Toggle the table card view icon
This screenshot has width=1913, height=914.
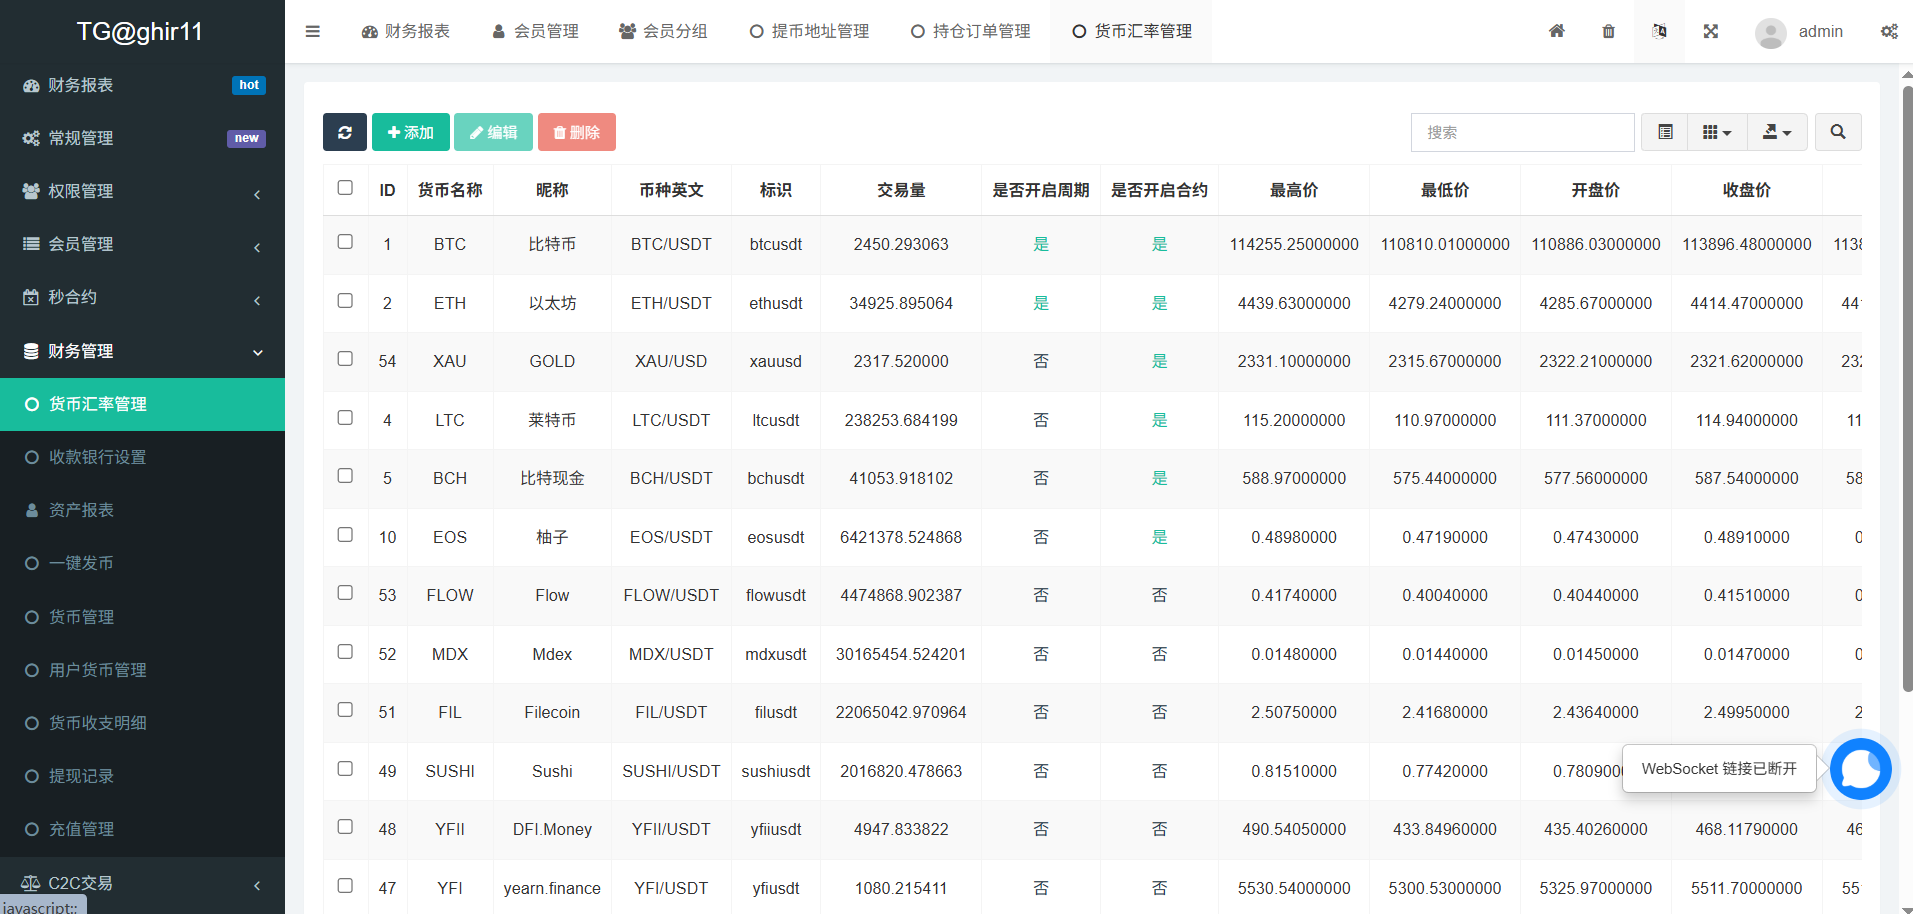pyautogui.click(x=1665, y=132)
